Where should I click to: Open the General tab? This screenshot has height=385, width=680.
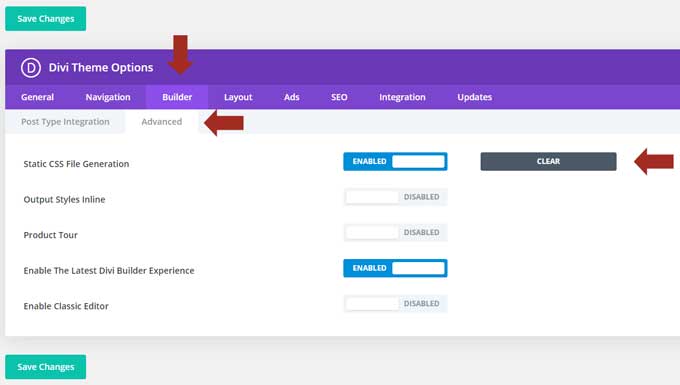click(37, 97)
